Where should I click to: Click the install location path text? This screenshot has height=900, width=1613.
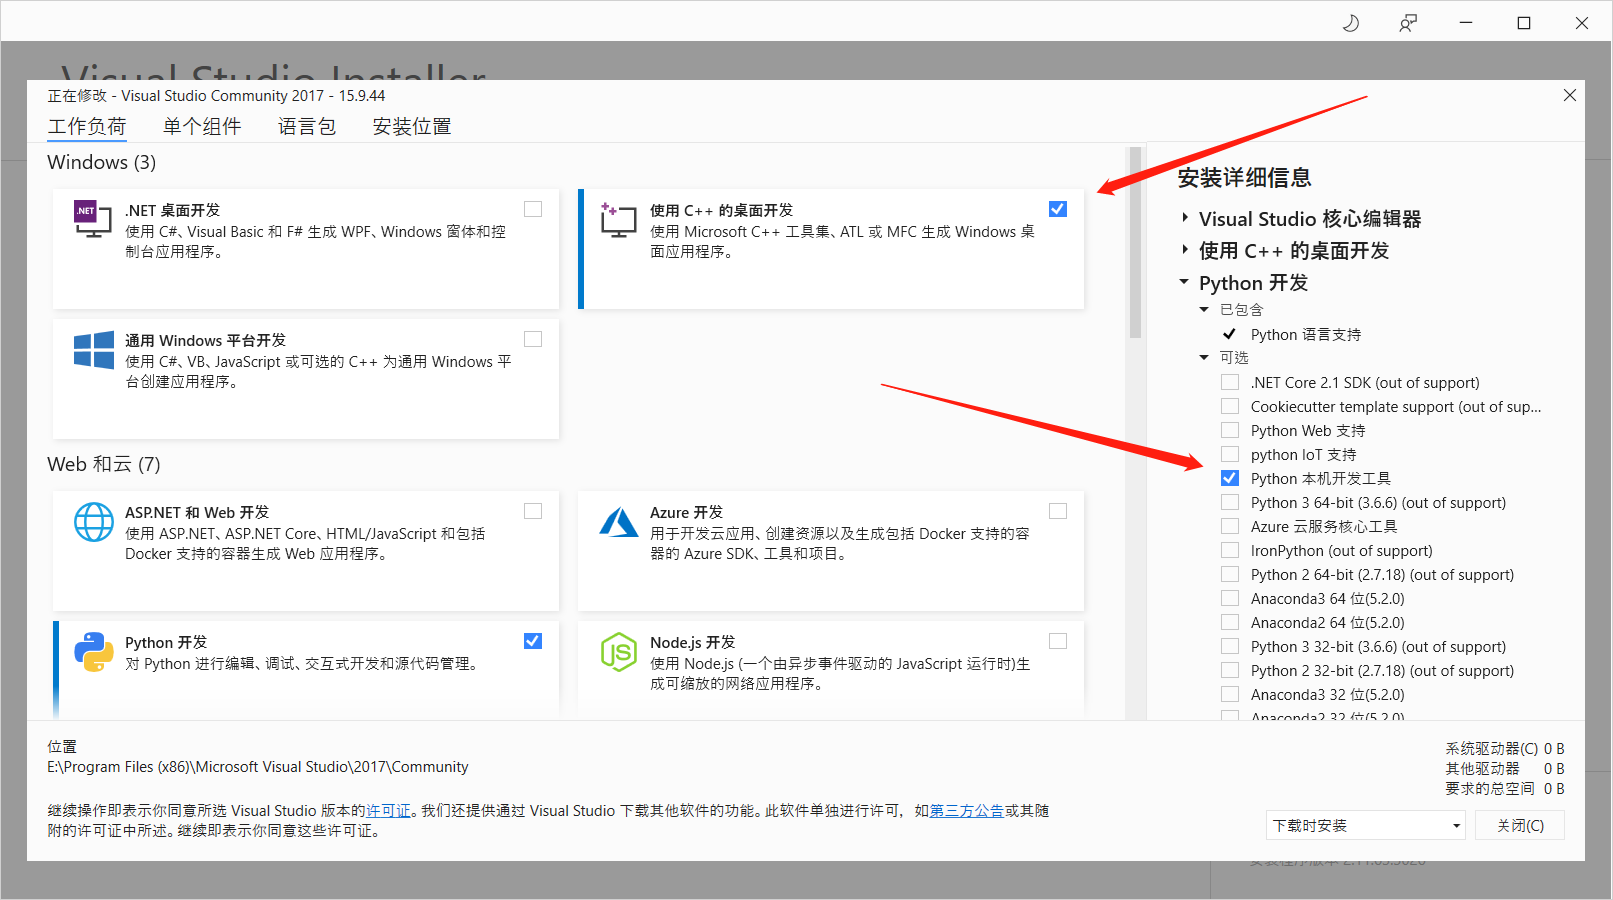[258, 767]
